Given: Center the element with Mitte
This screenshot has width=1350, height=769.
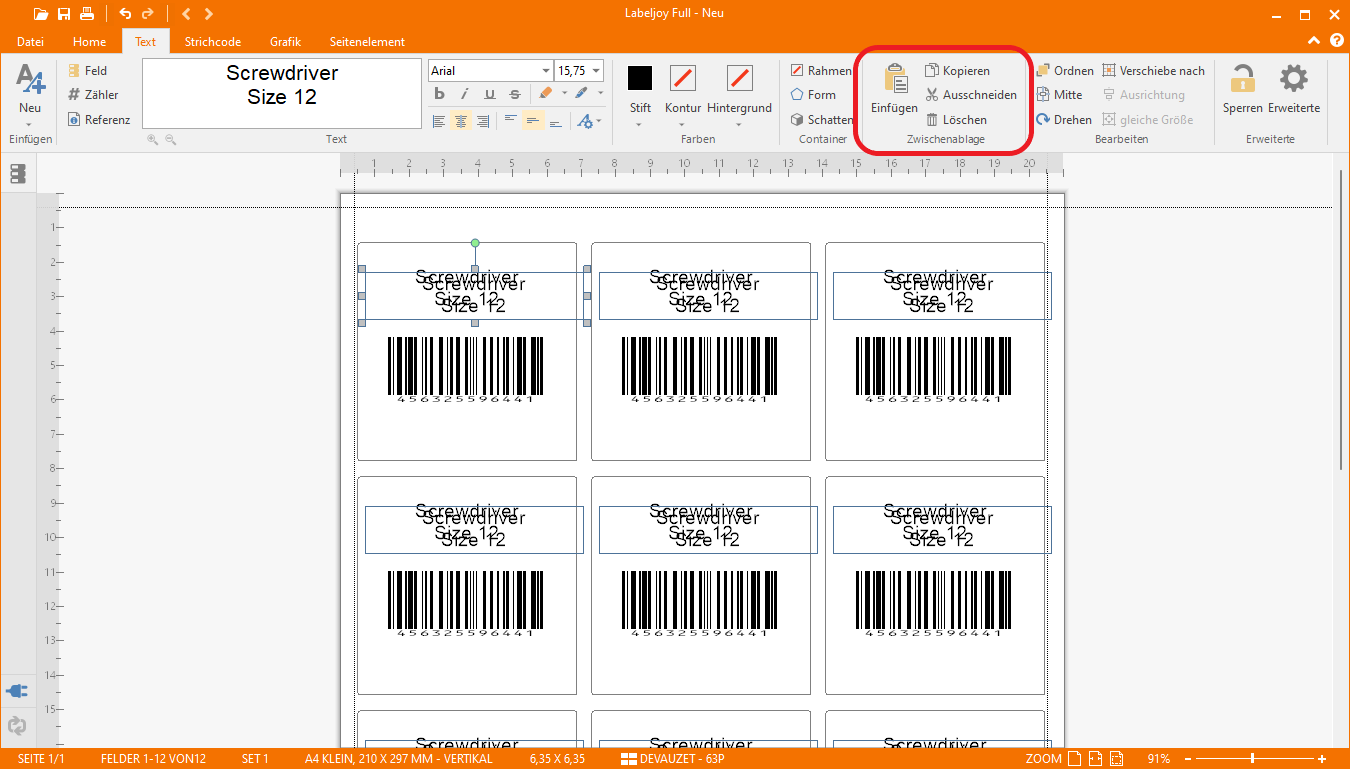Looking at the screenshot, I should click(1060, 95).
